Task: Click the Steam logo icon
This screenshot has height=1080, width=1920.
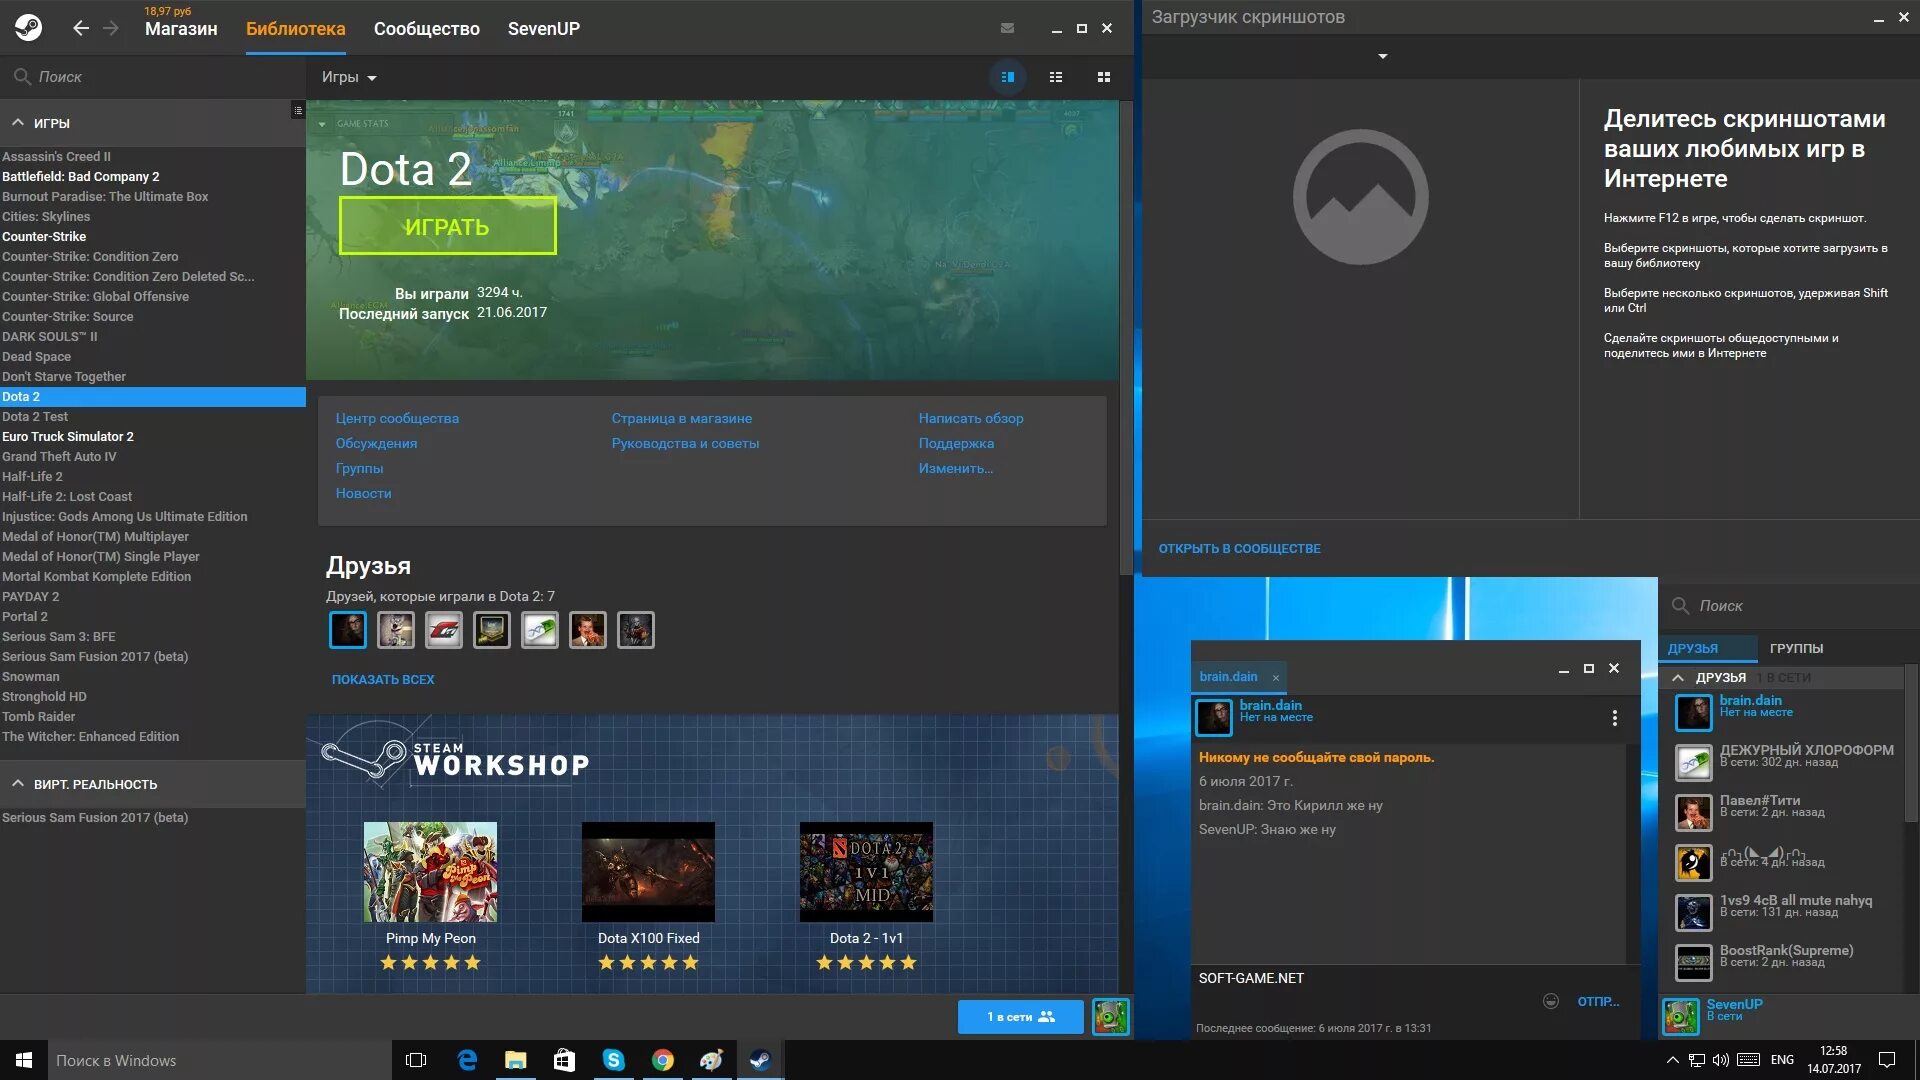Action: tap(28, 28)
